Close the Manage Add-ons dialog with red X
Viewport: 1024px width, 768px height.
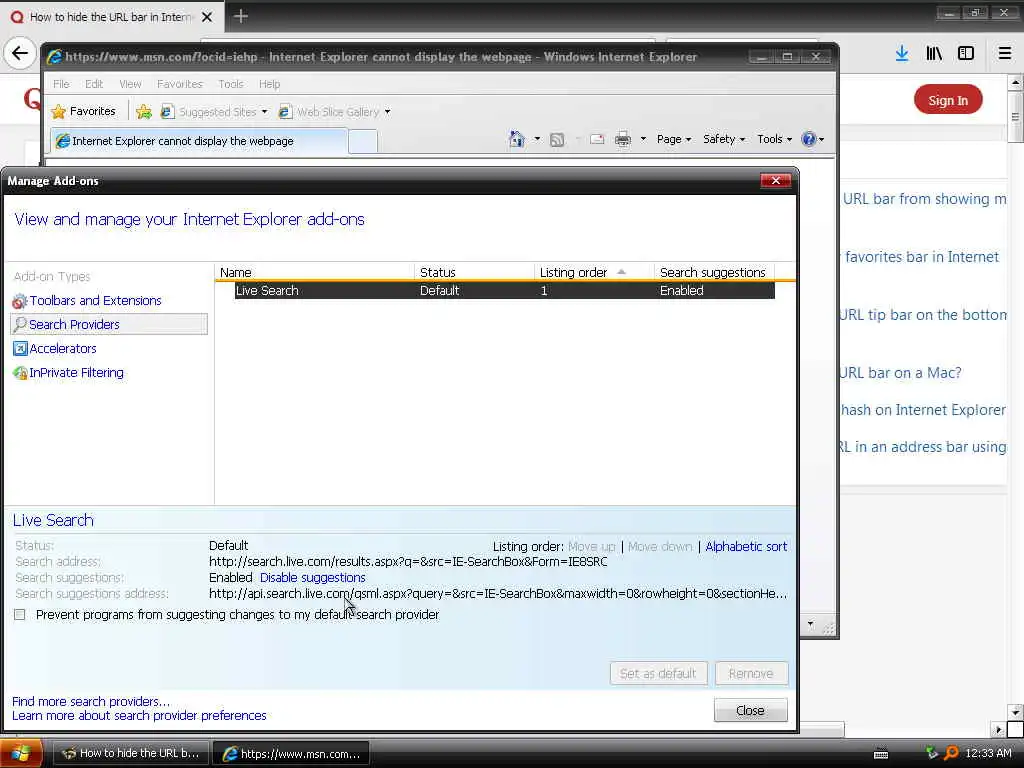(776, 181)
